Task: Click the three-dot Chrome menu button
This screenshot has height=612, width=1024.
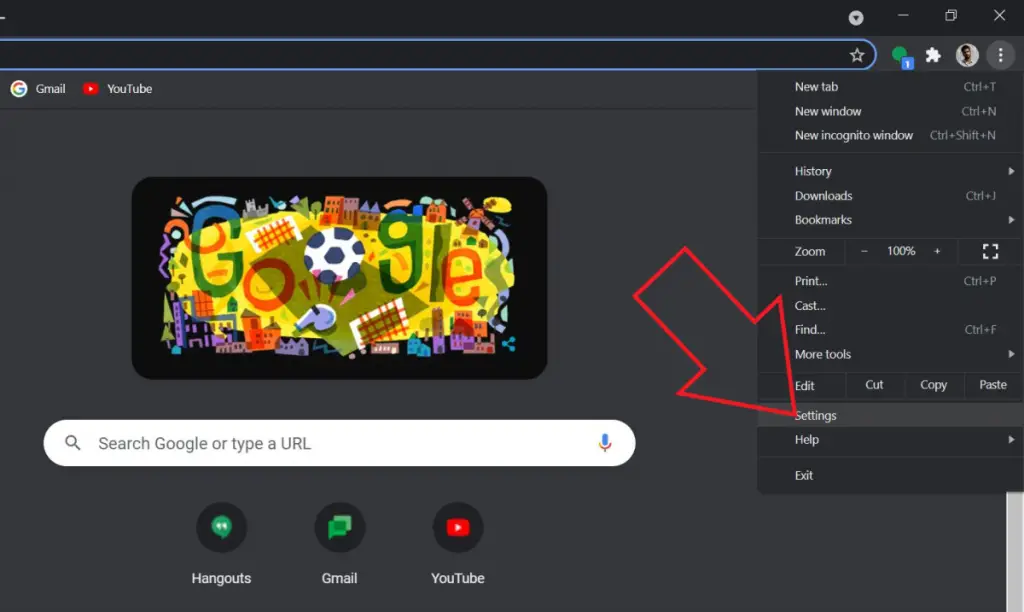Action: [1000, 56]
